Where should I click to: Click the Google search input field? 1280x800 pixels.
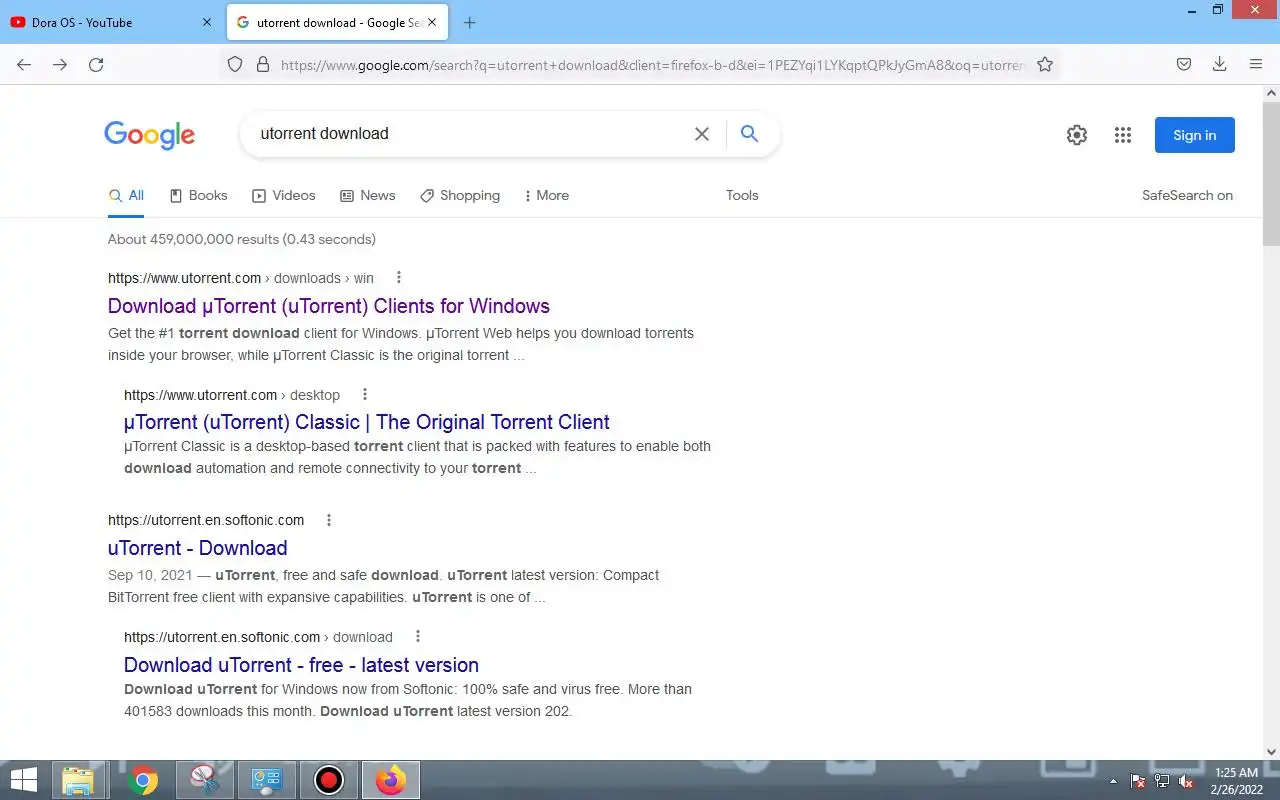pos(470,134)
